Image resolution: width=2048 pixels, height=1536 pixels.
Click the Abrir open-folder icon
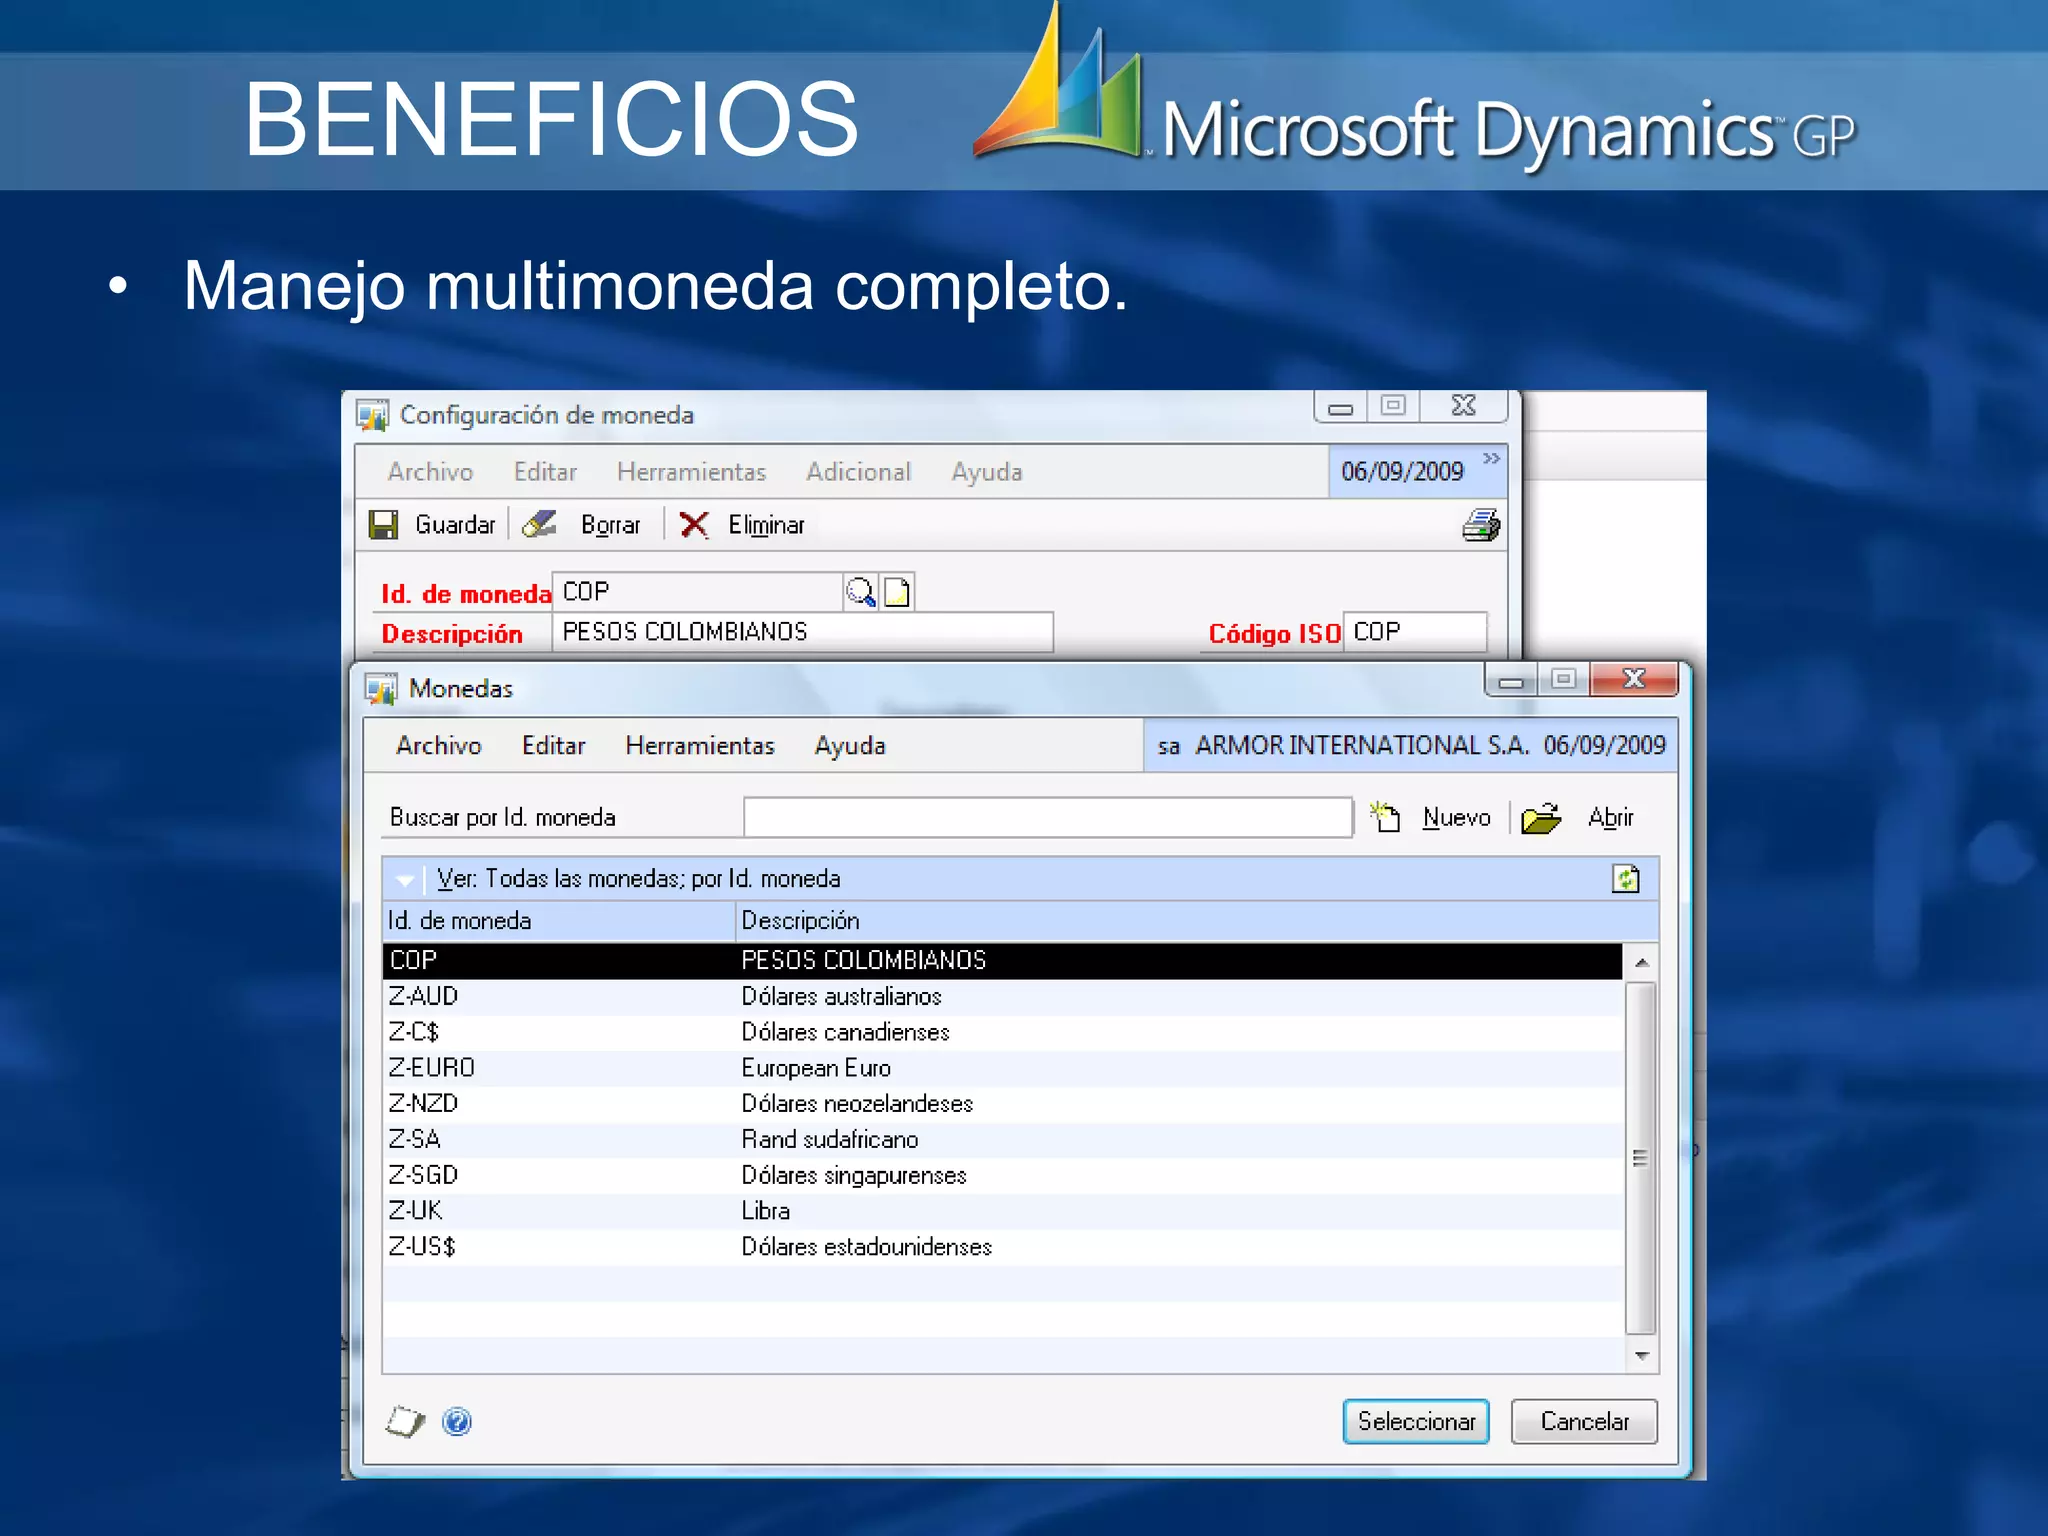pos(1541,818)
